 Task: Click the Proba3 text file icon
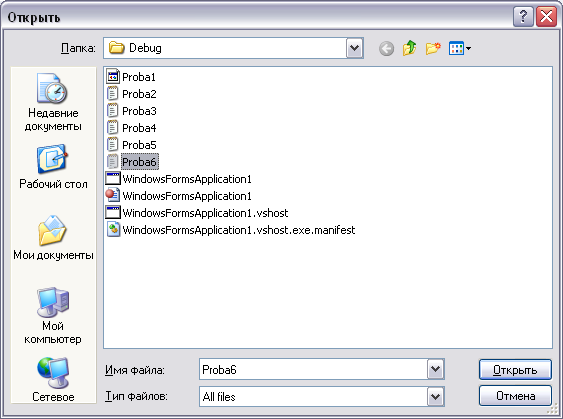point(113,111)
